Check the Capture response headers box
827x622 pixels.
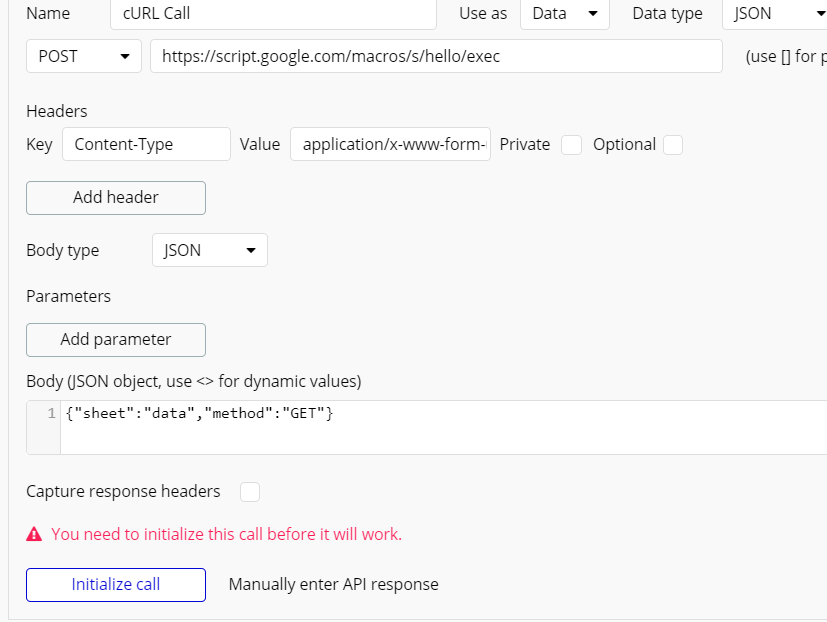(250, 491)
